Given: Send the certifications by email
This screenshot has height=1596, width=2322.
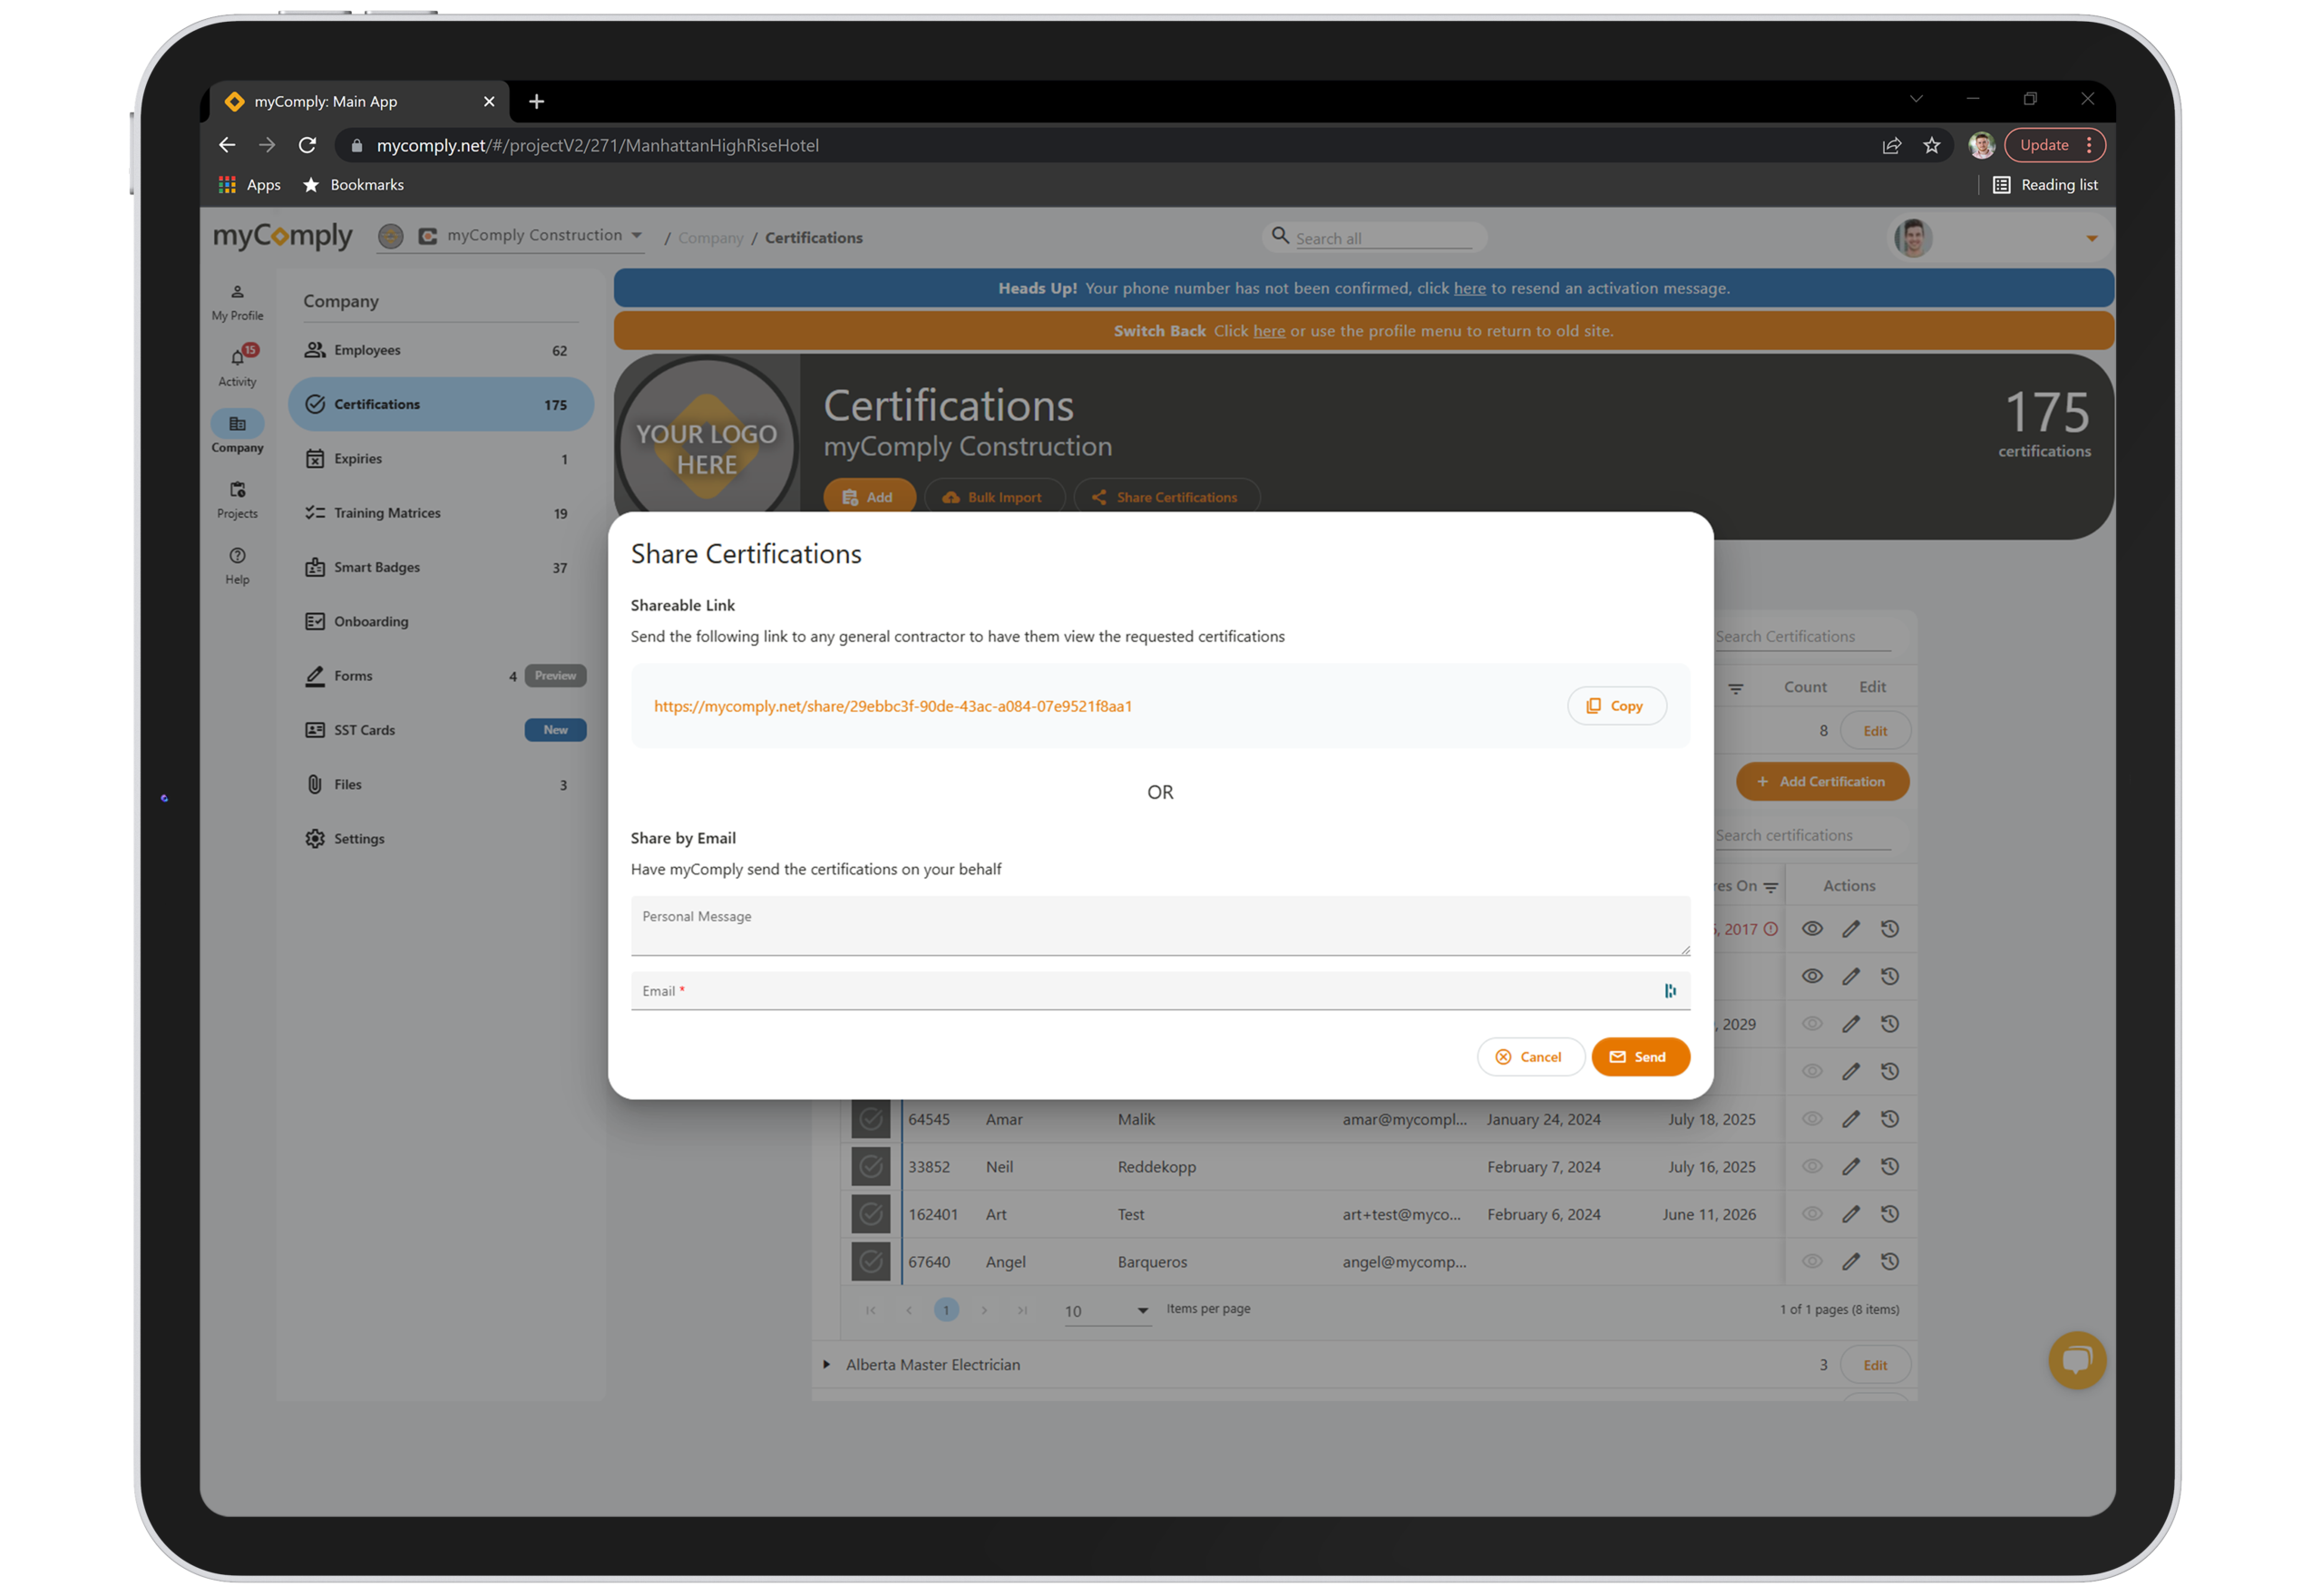Looking at the screenshot, I should (x=1640, y=1057).
